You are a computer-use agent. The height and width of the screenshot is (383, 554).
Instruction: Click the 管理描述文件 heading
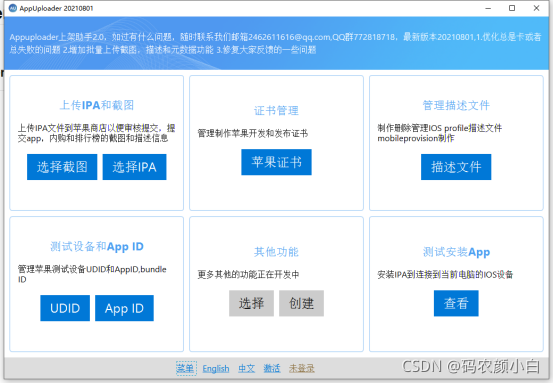(x=456, y=105)
